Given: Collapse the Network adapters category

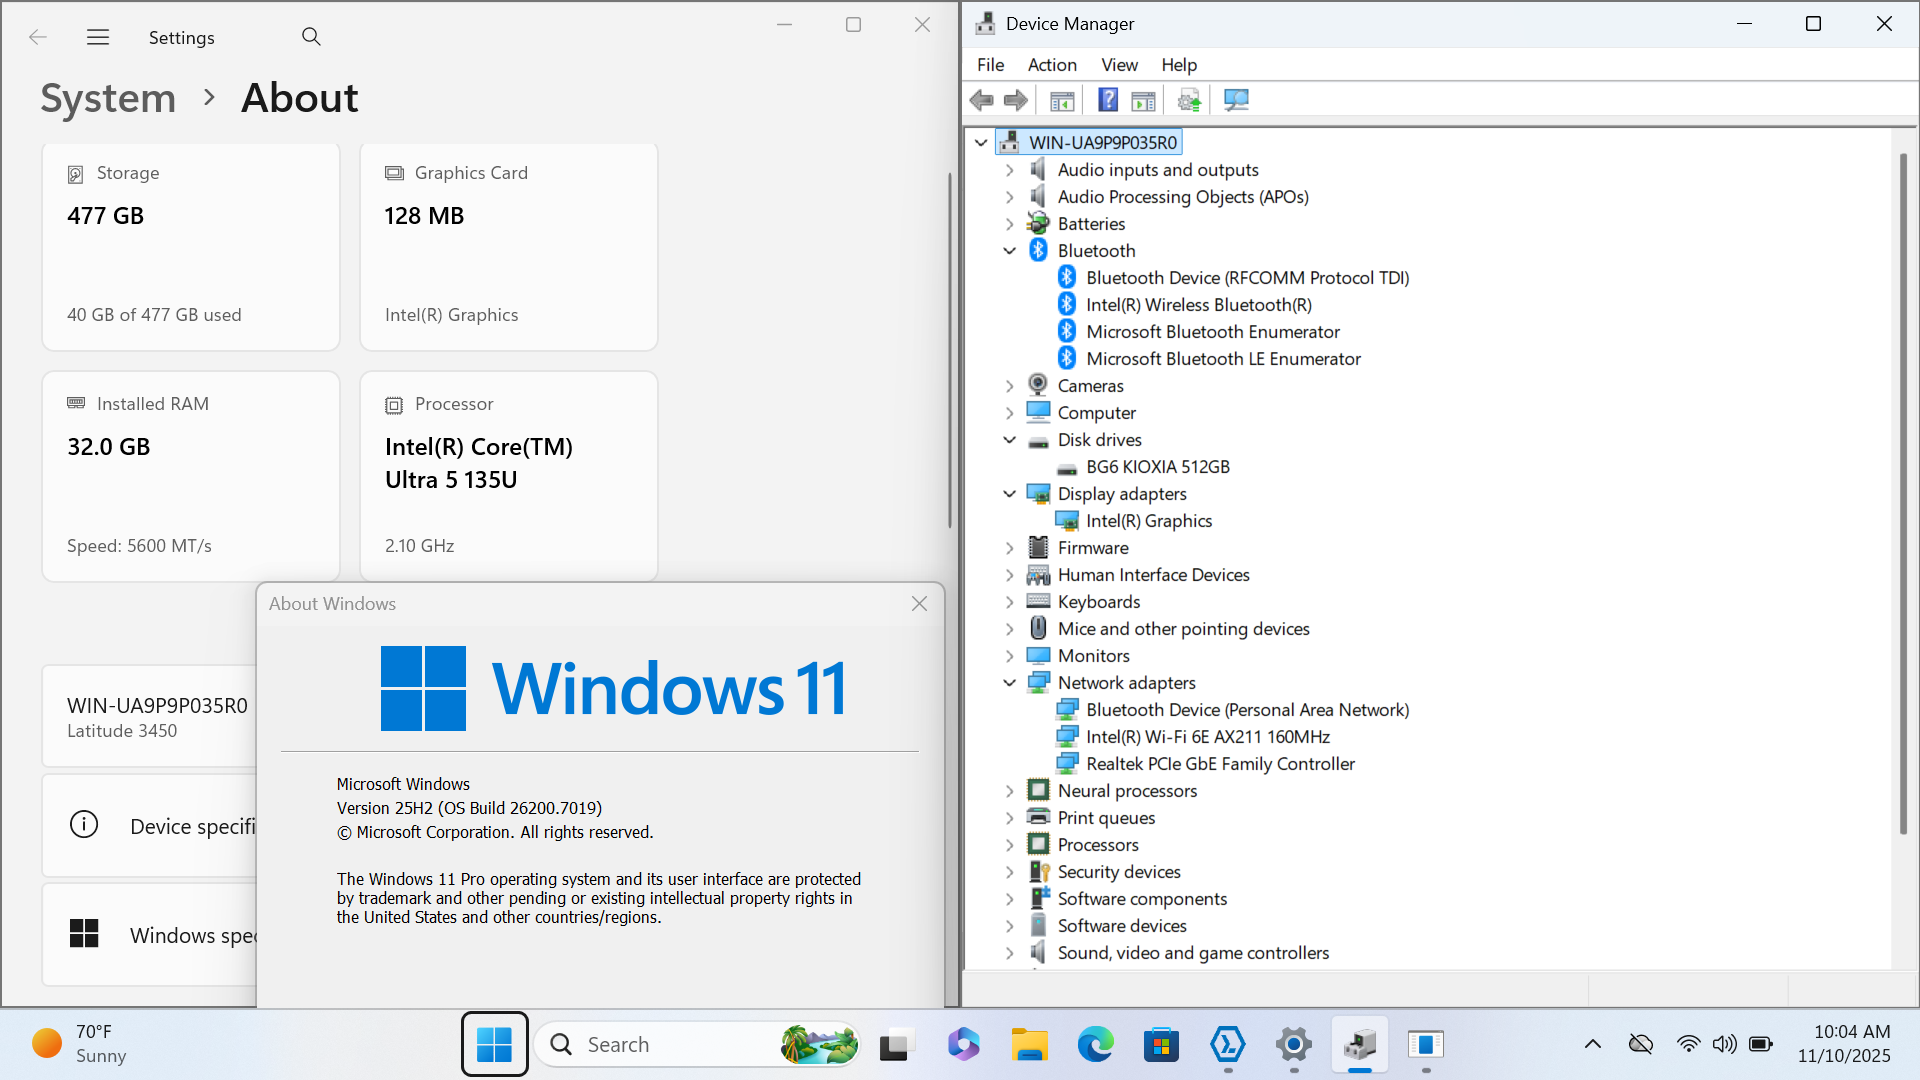Looking at the screenshot, I should pyautogui.click(x=1009, y=683).
